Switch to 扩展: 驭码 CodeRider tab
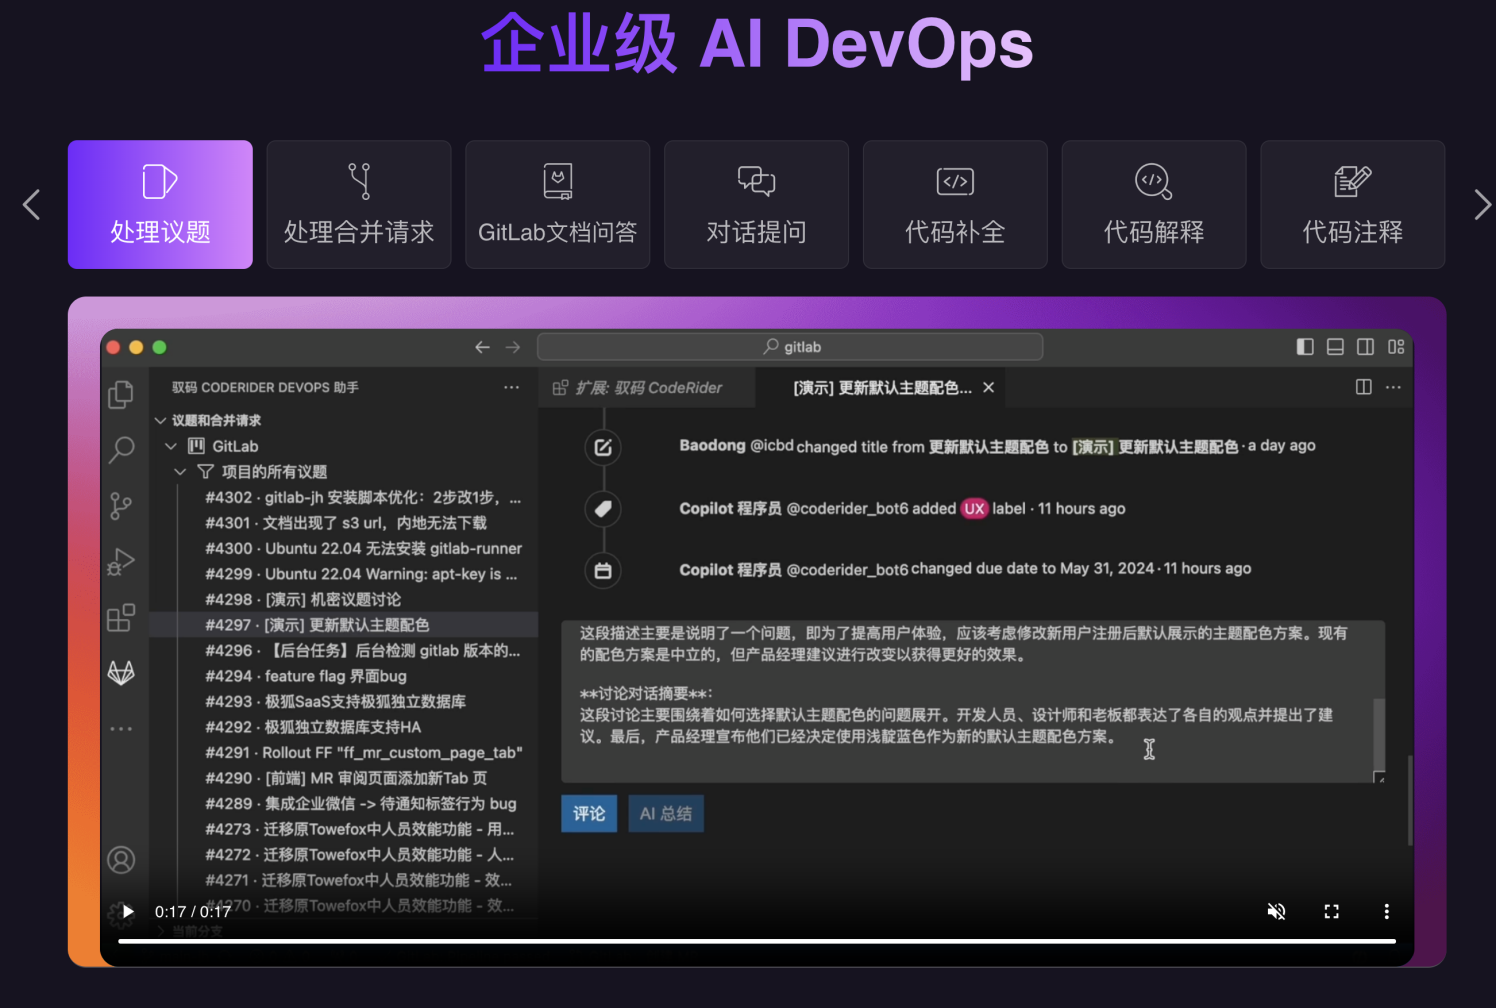The height and width of the screenshot is (1008, 1496). pos(647,388)
